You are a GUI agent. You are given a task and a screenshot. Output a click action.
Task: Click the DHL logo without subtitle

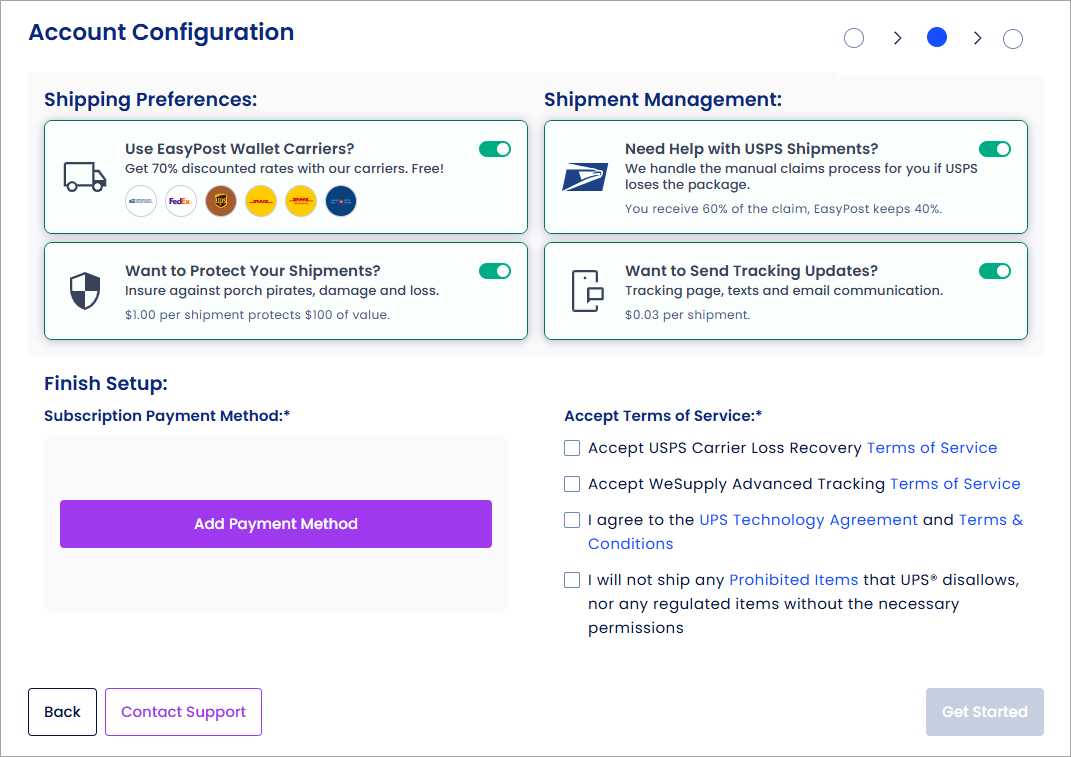pos(261,202)
